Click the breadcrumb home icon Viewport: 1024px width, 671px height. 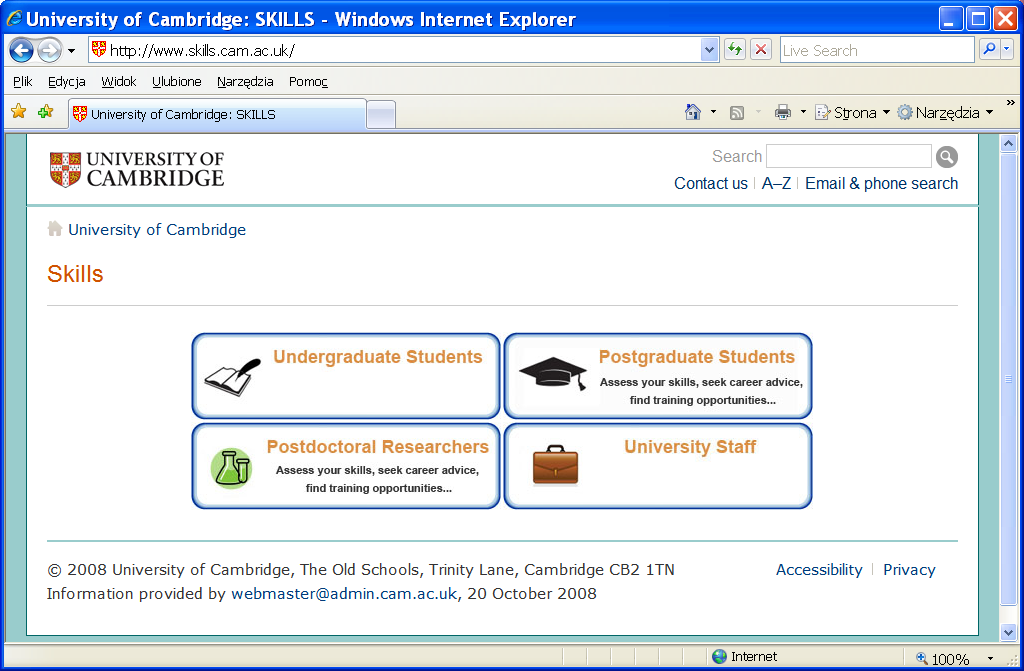(x=55, y=229)
